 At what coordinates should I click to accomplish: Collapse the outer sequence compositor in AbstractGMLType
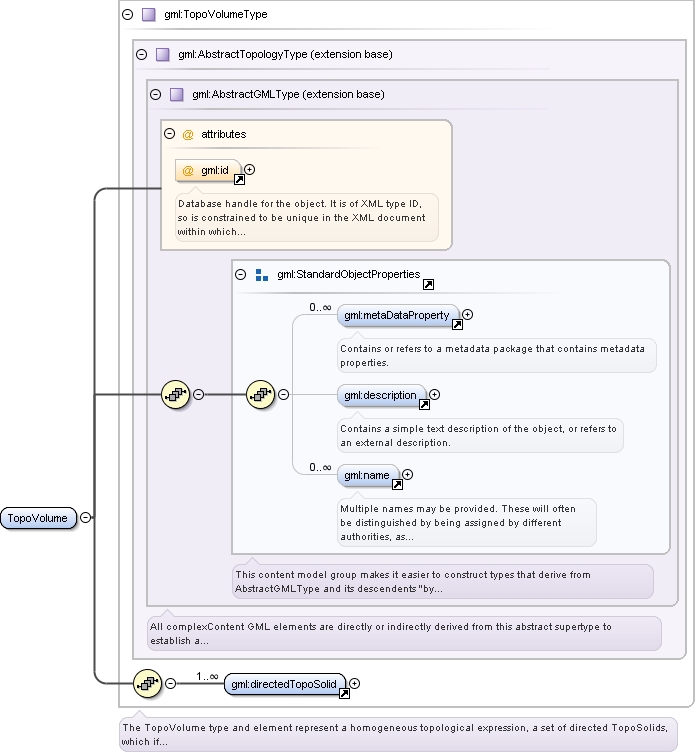point(198,394)
